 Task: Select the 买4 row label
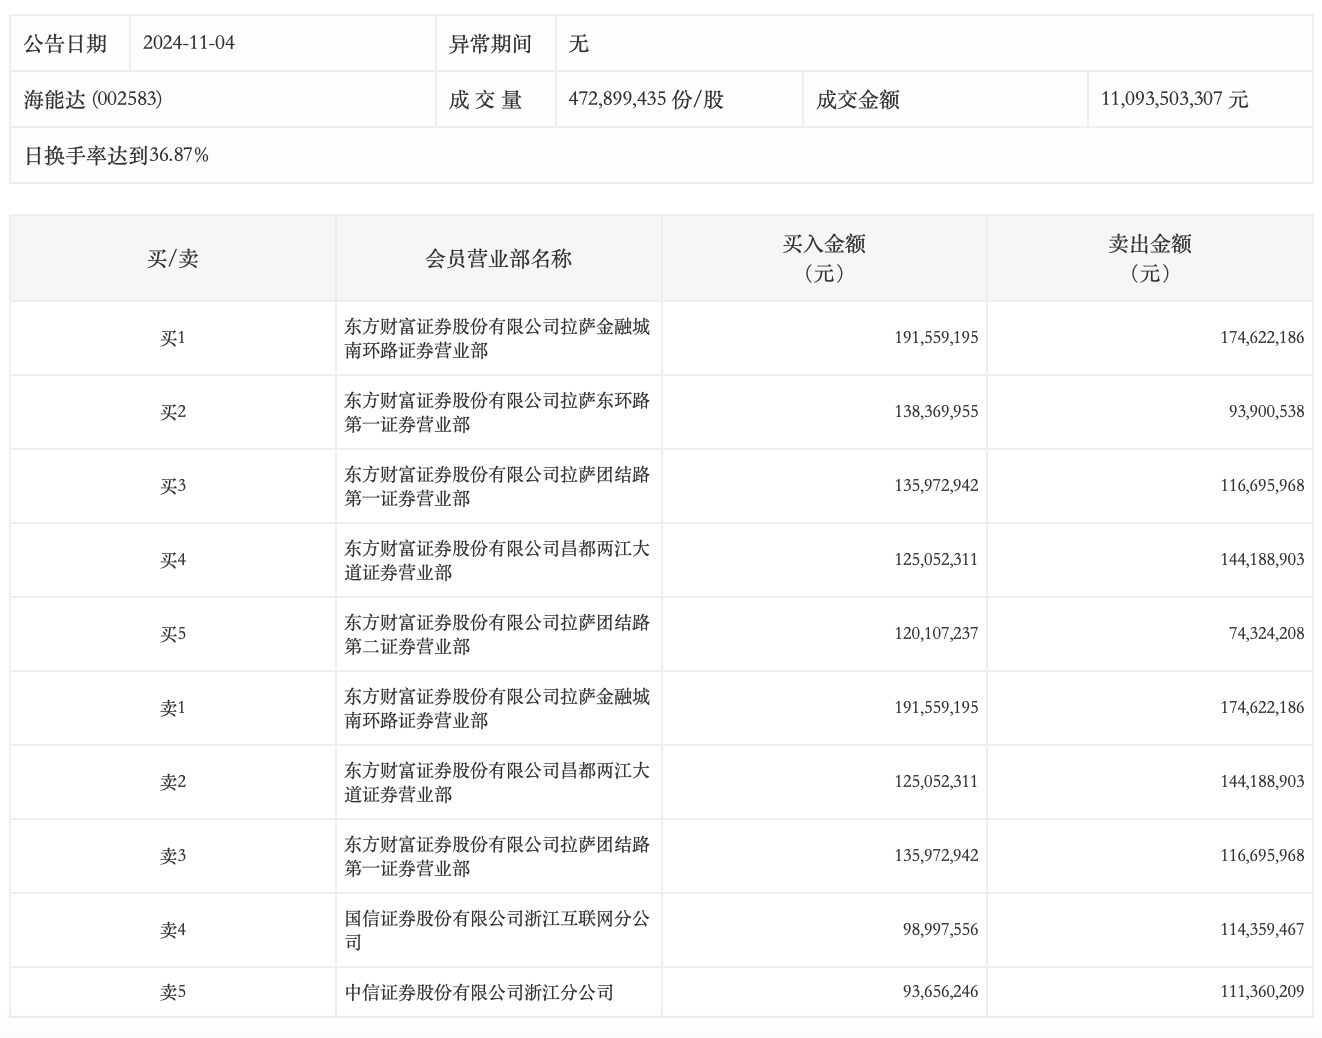[x=173, y=560]
